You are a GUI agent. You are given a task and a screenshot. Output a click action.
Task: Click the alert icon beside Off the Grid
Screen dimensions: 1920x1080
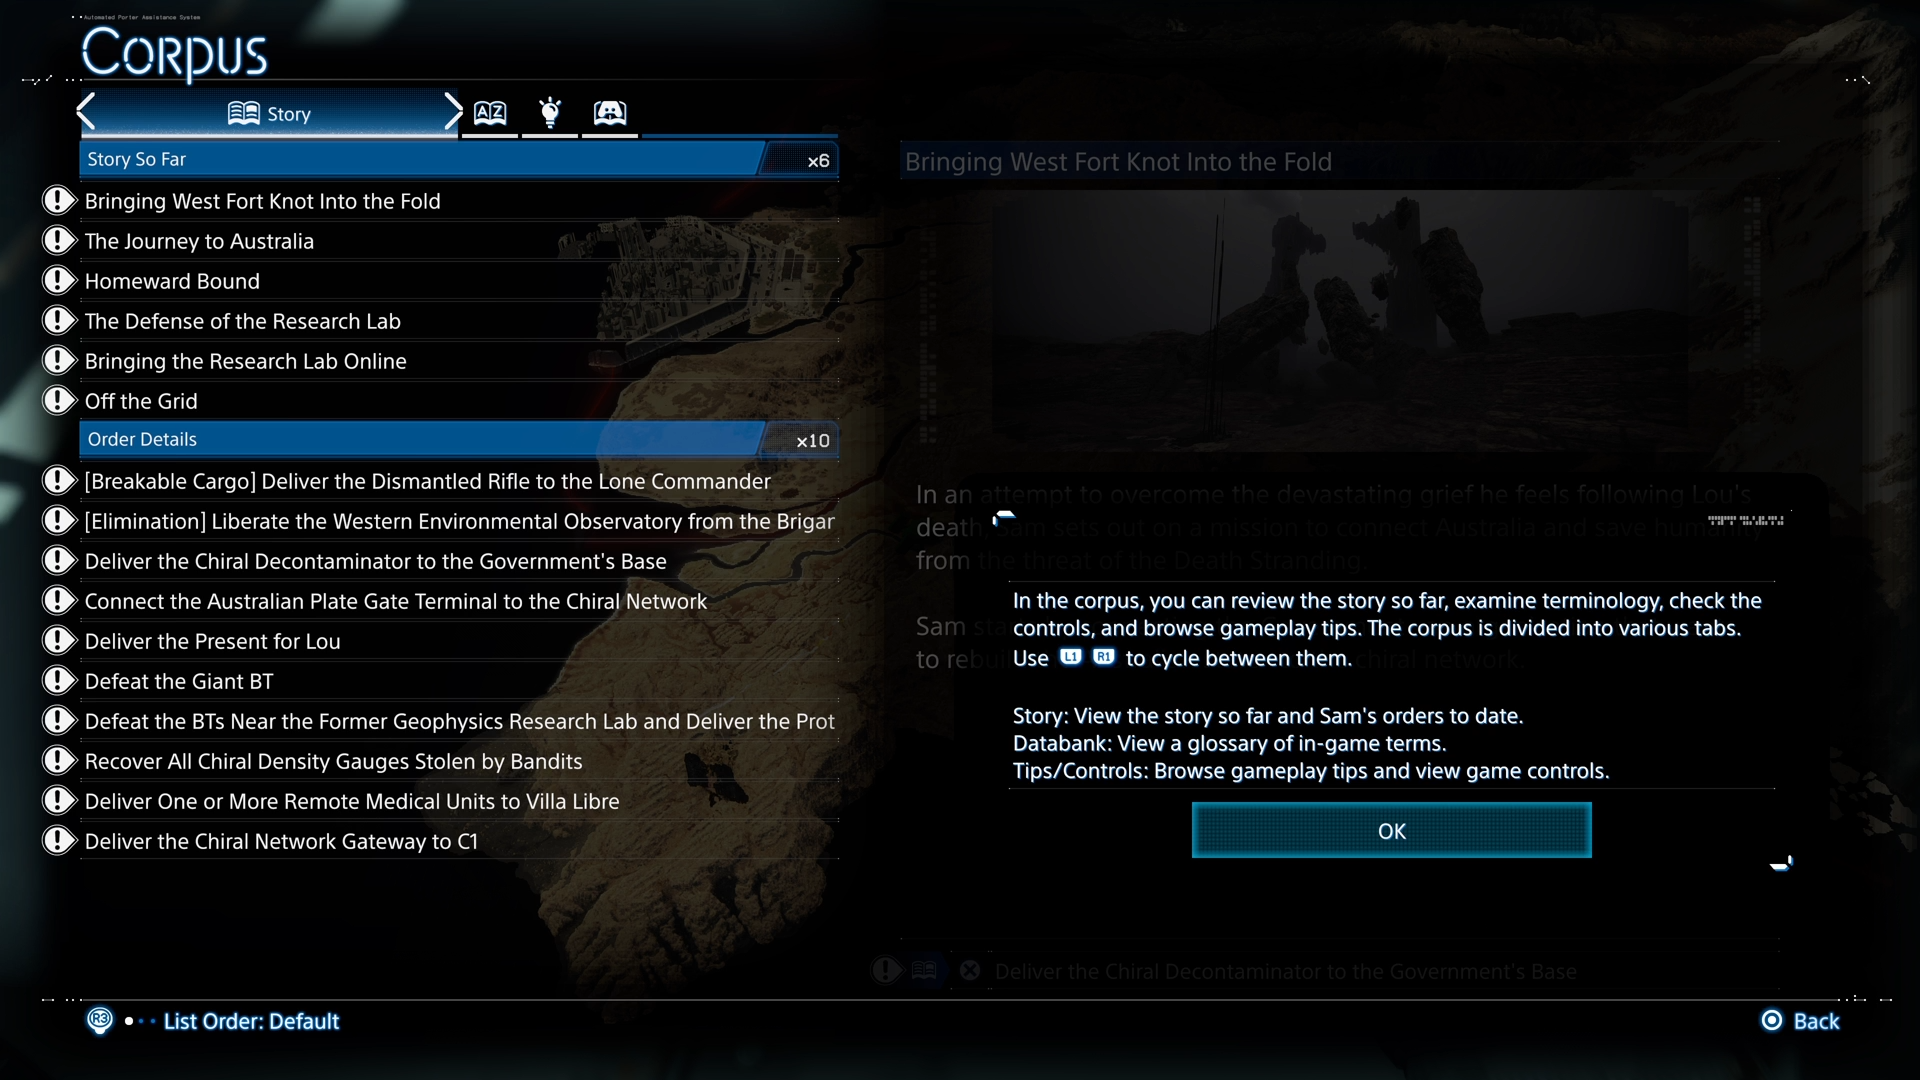coord(59,400)
